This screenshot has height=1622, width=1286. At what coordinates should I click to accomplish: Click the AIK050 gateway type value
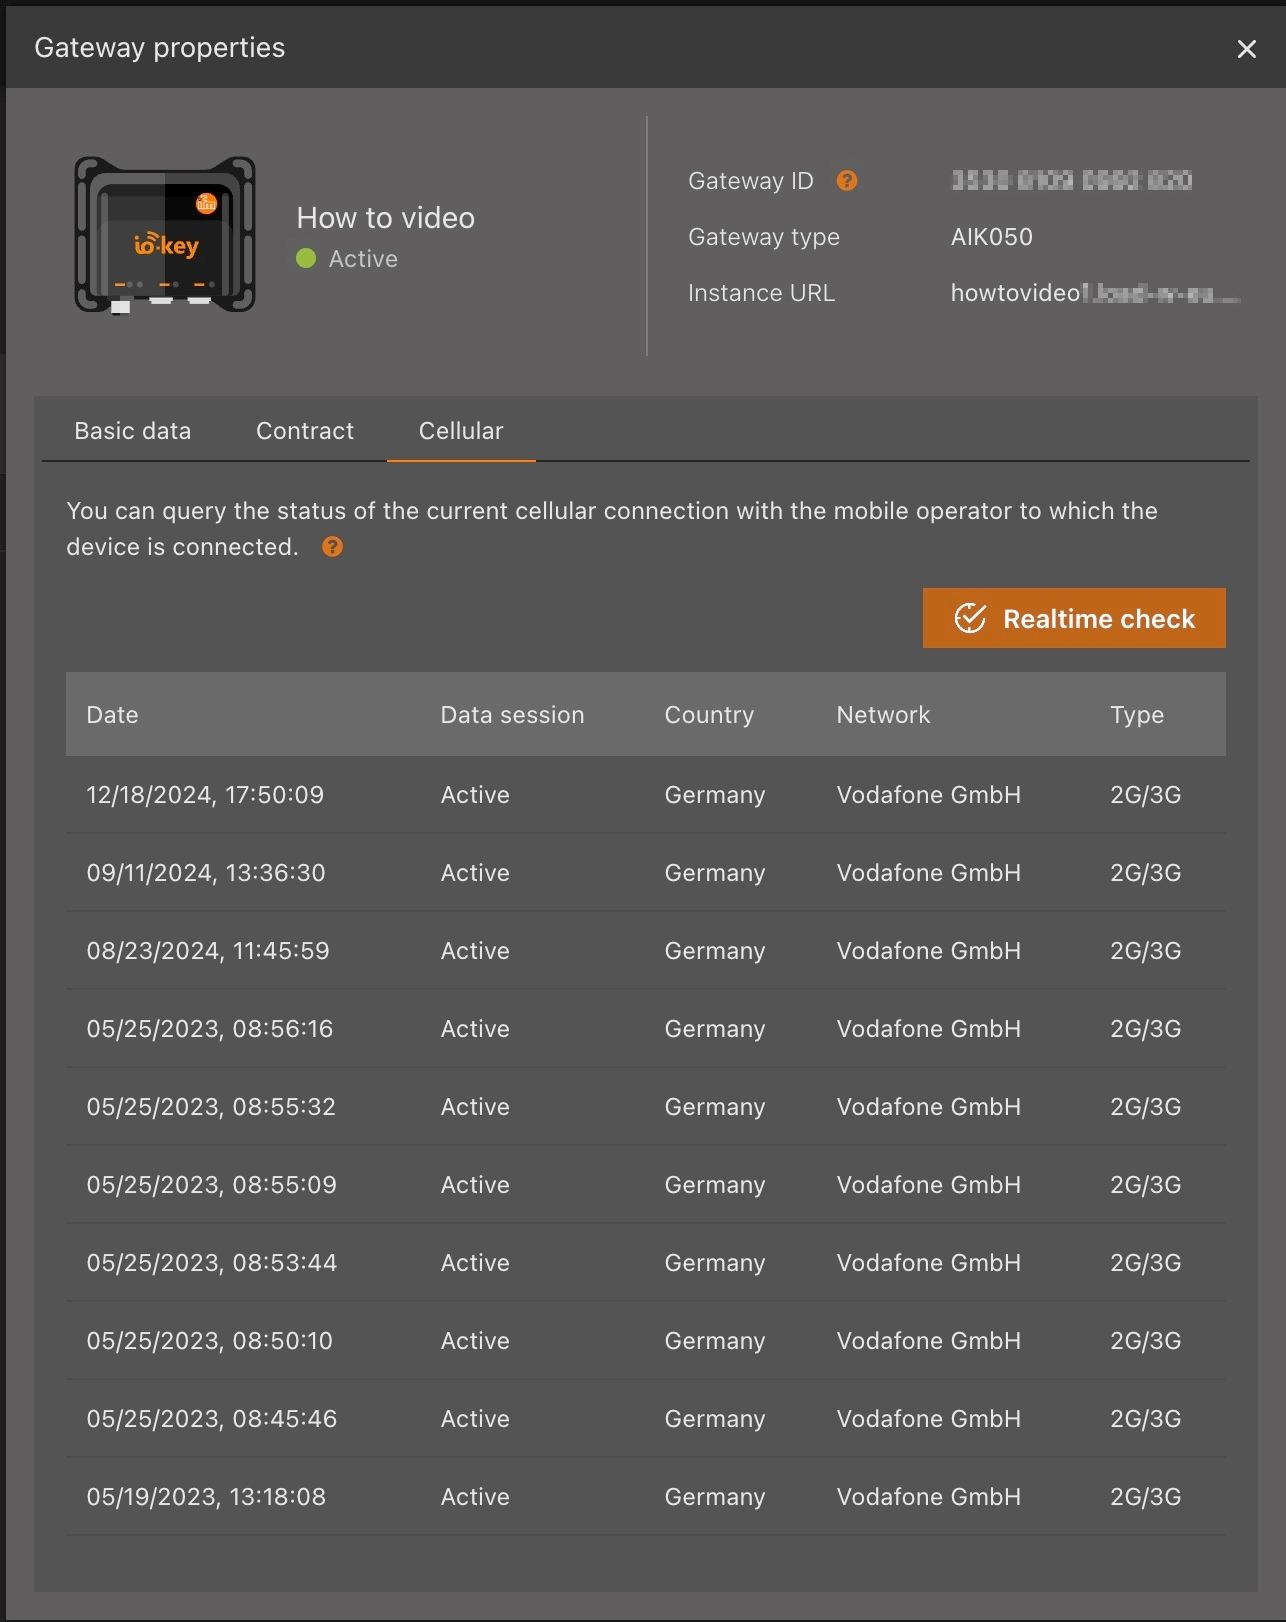991,237
